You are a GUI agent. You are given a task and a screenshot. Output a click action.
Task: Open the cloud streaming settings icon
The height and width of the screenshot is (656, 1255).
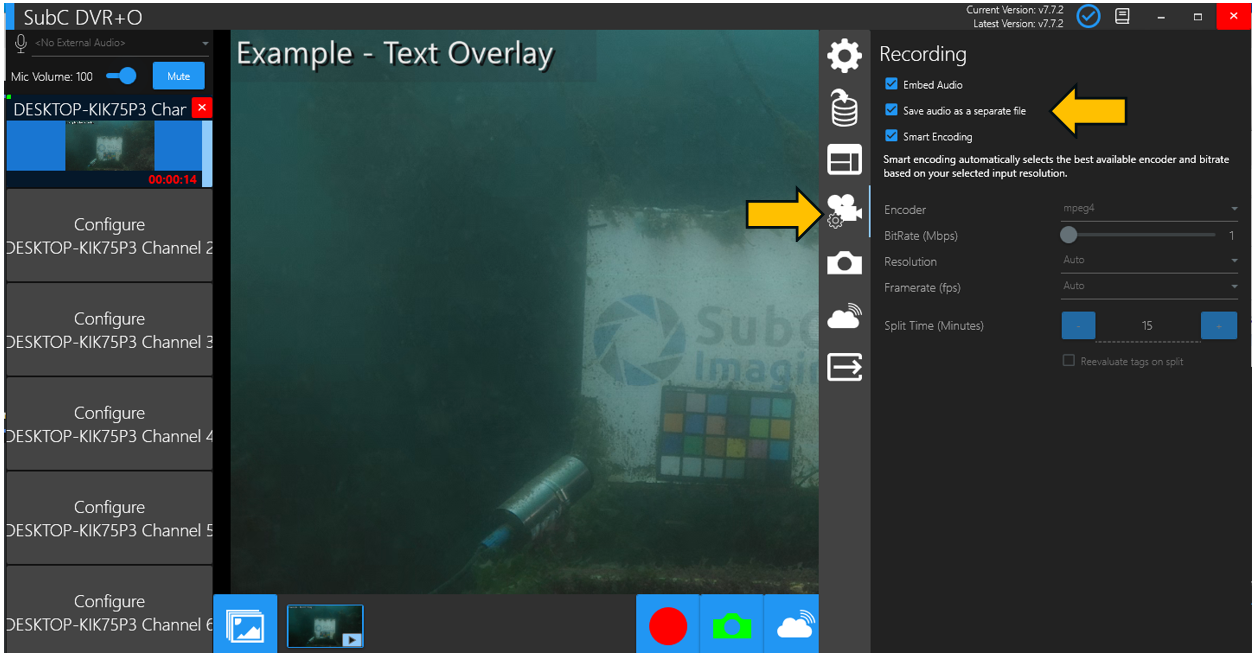coord(845,316)
